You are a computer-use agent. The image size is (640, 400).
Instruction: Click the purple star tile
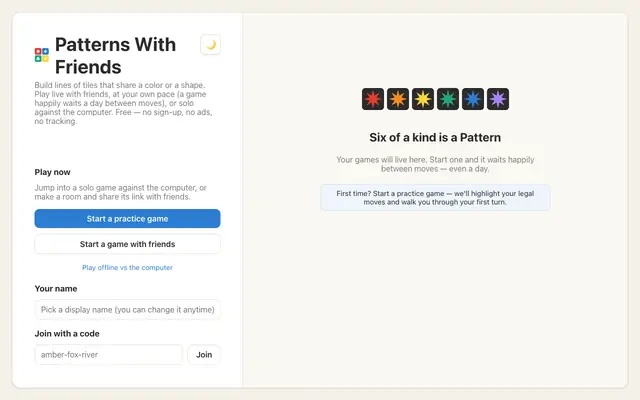[498, 99]
